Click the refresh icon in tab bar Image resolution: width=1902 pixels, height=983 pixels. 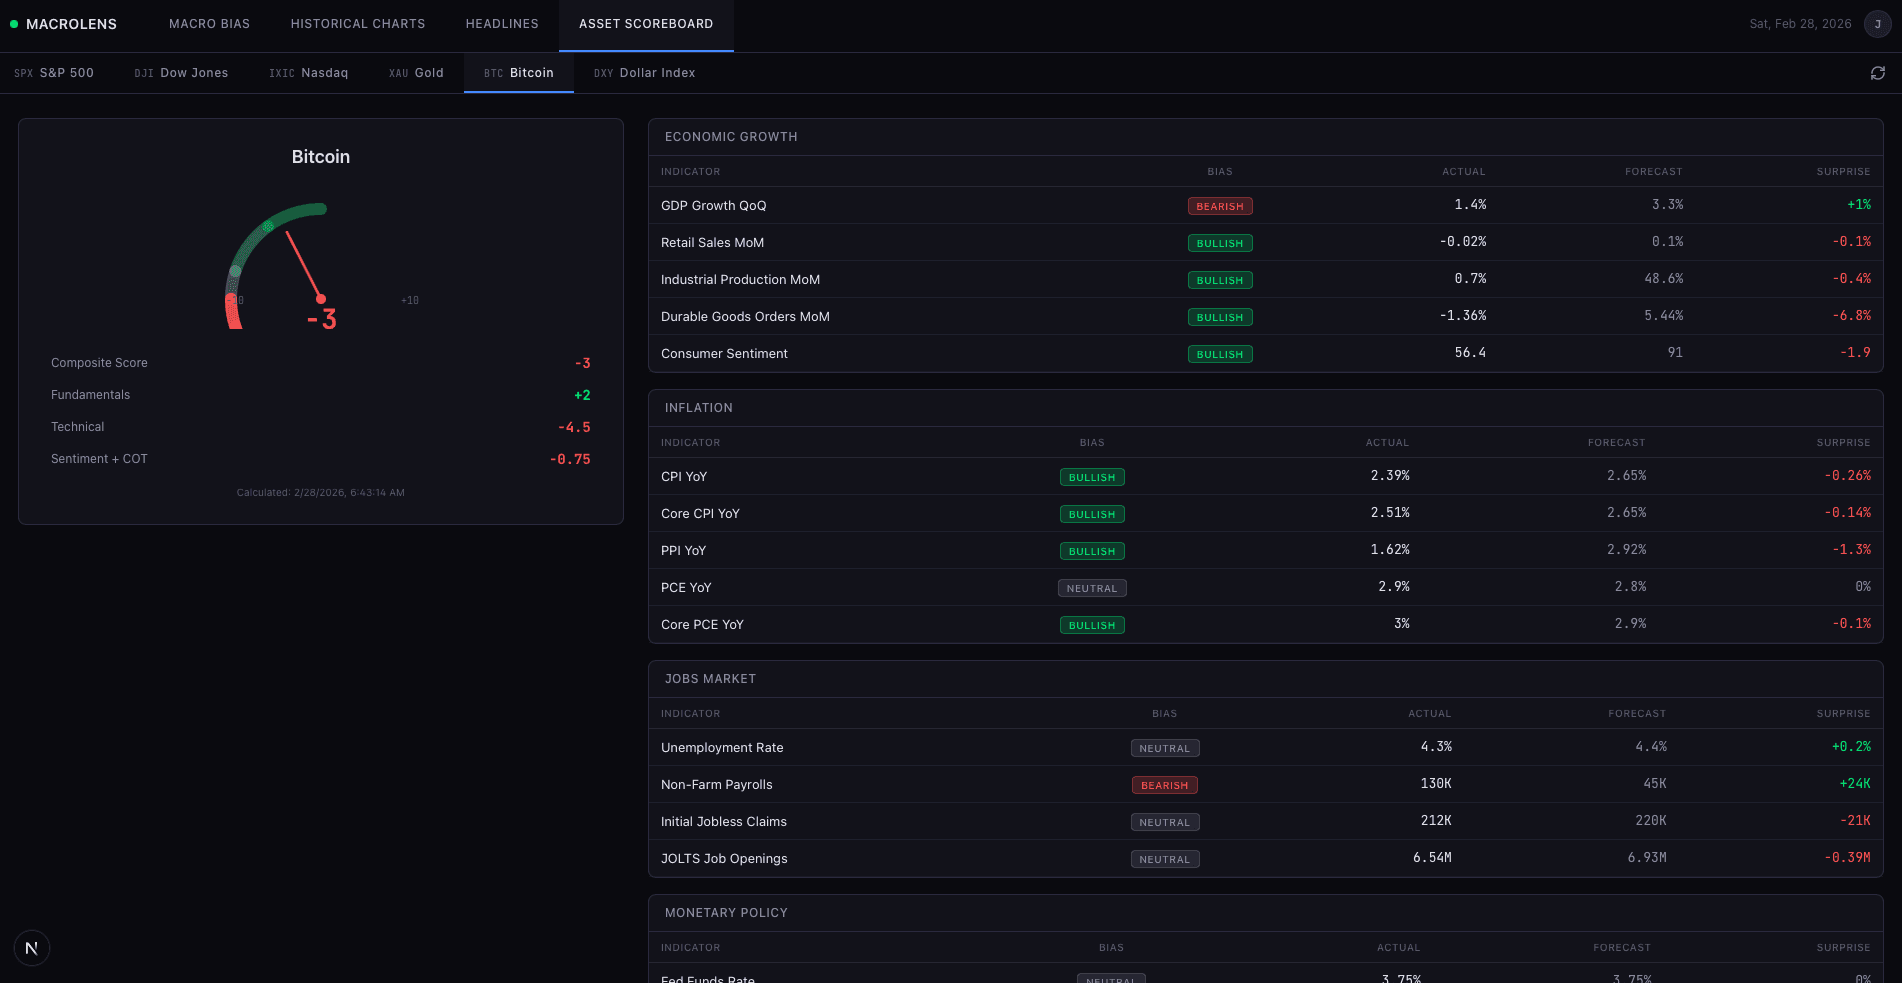pyautogui.click(x=1877, y=73)
